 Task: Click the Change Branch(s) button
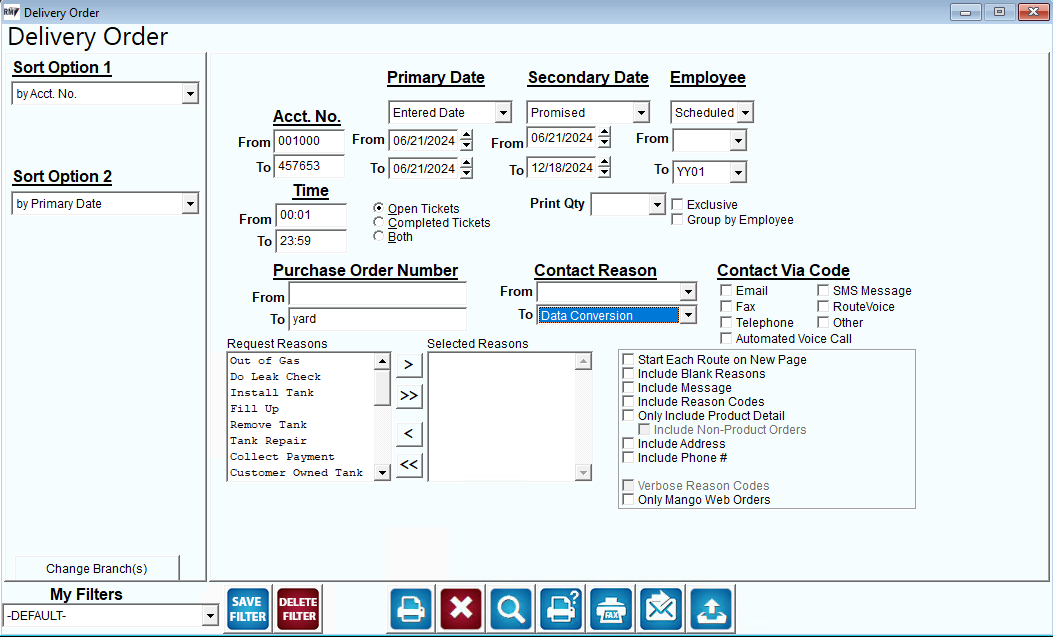click(x=97, y=569)
